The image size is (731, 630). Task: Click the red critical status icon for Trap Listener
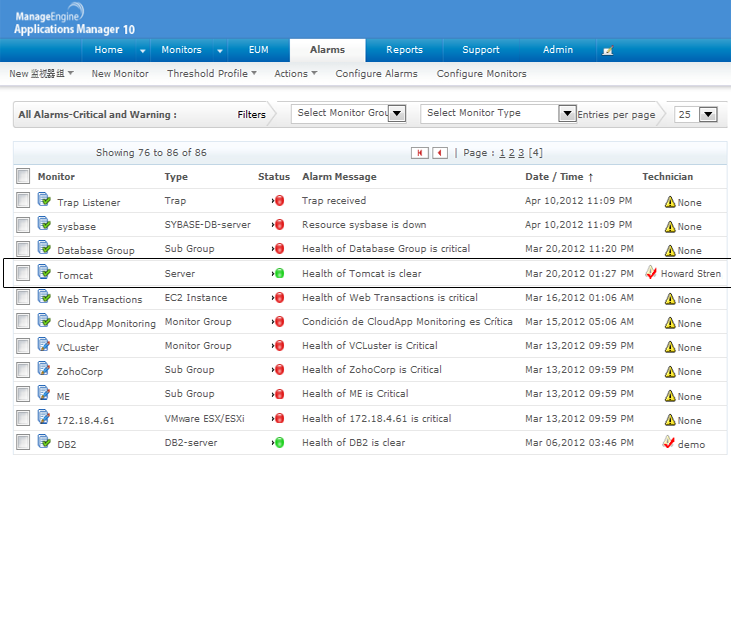pyautogui.click(x=278, y=201)
